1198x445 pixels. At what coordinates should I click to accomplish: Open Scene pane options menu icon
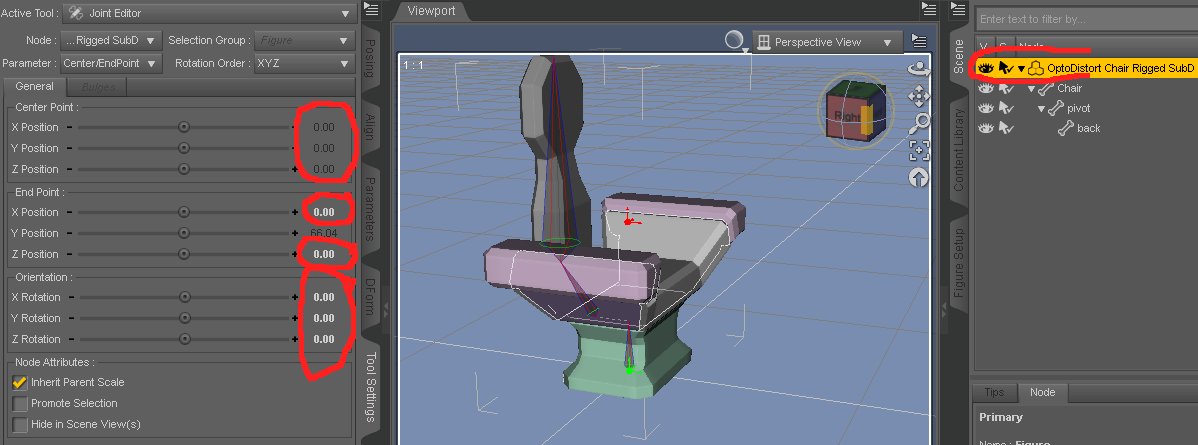pos(957,9)
